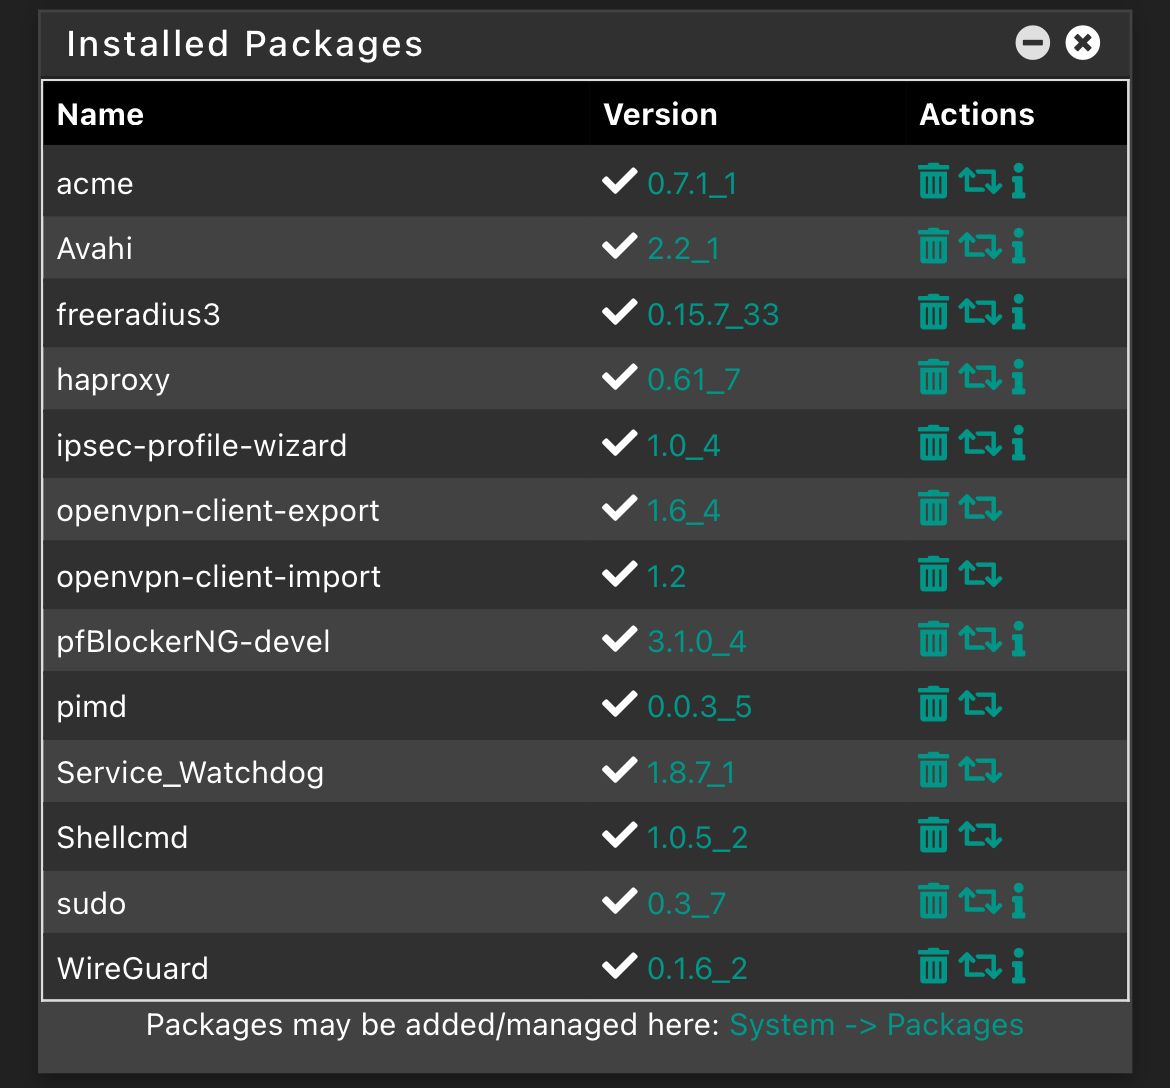
Task: View WireGuard package info
Action: (x=1019, y=966)
